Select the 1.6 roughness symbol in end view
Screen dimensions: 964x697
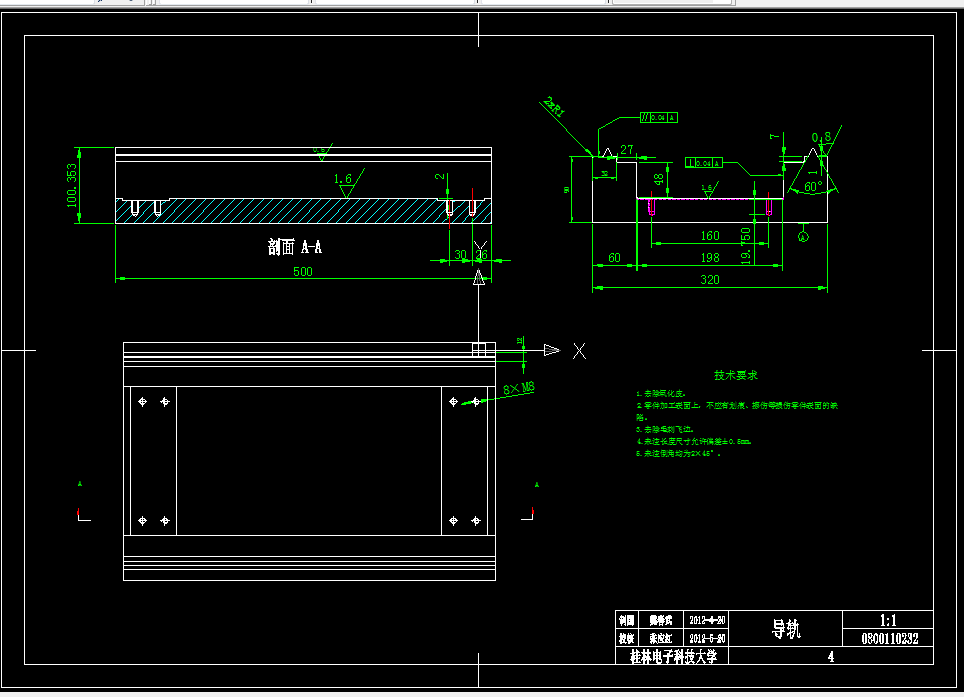708,190
